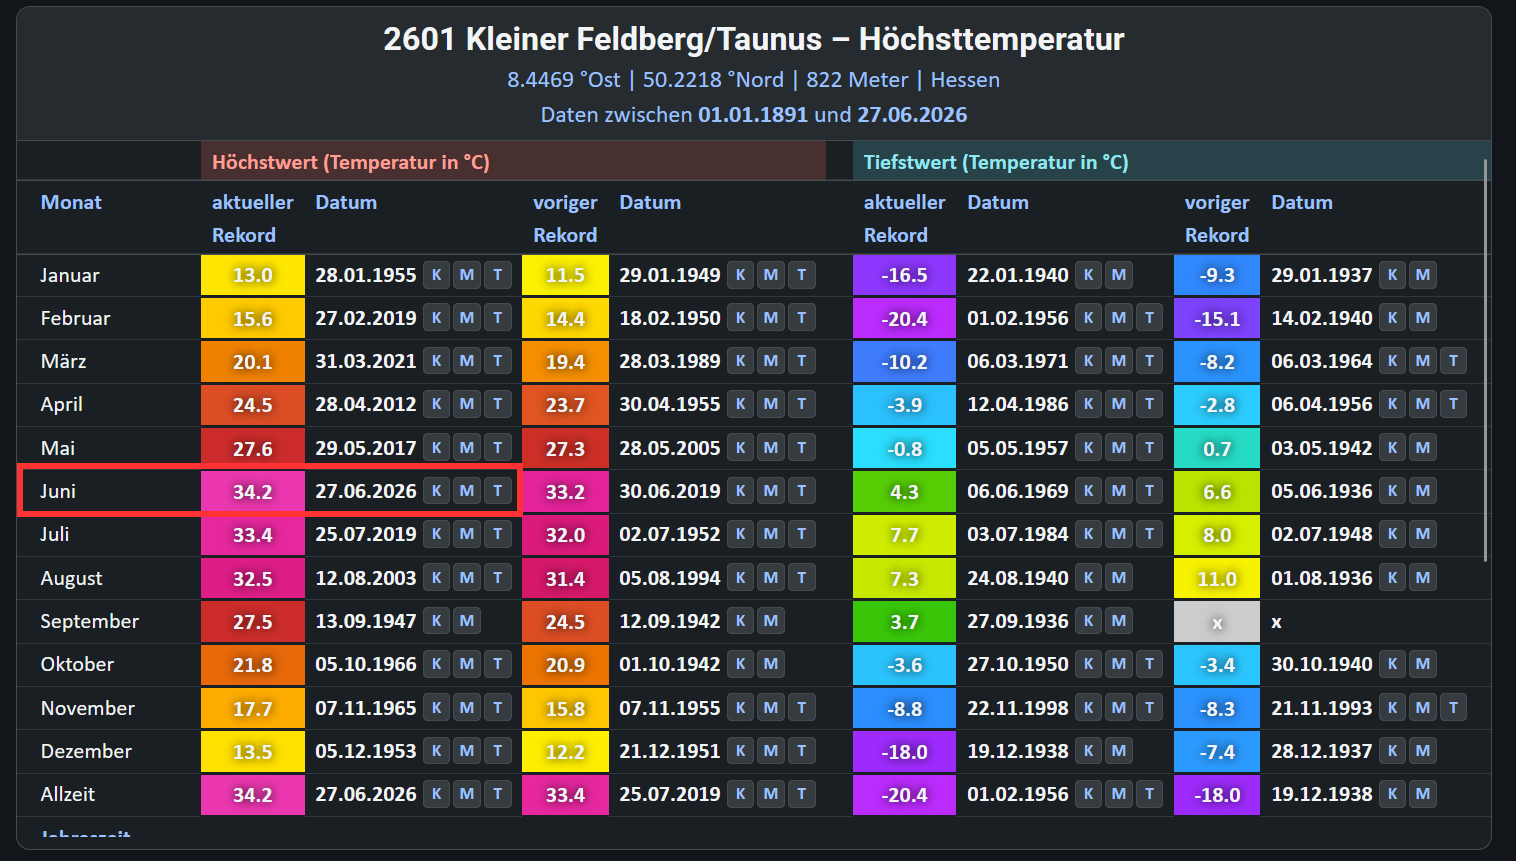Image resolution: width=1516 pixels, height=861 pixels.
Task: Choose the K button beside 14.02.1940
Action: click(x=1392, y=318)
